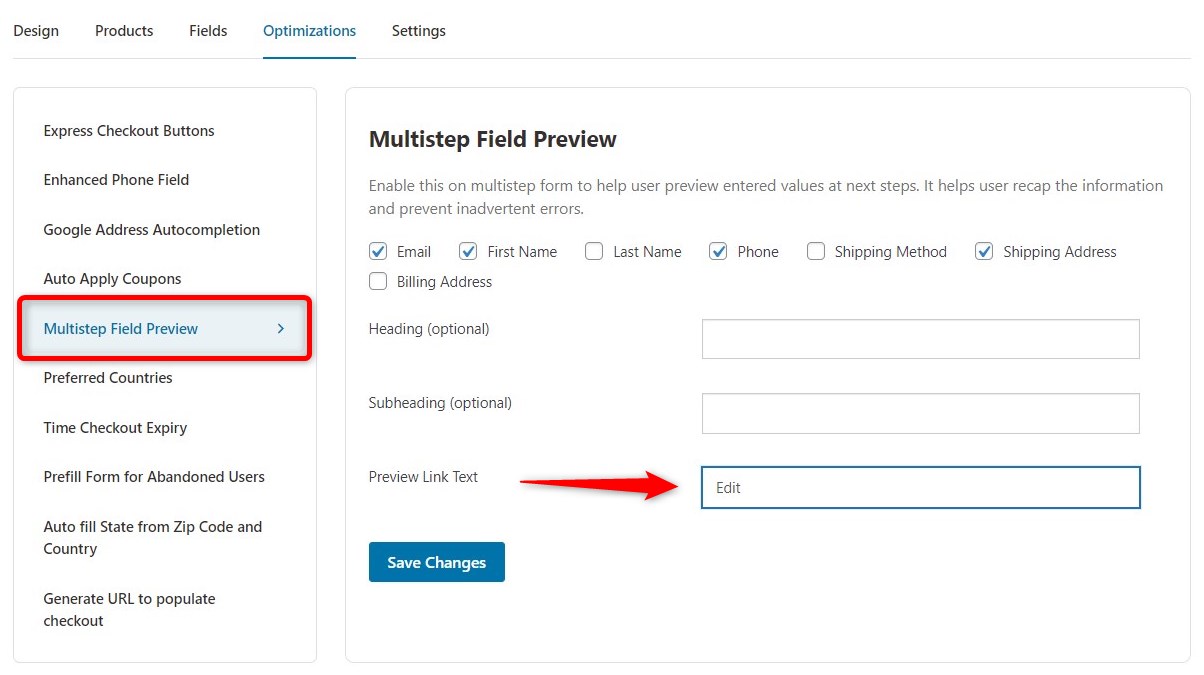This screenshot has height=675, width=1204.
Task: Open Prefill Form for Abandoned Users
Action: click(153, 477)
